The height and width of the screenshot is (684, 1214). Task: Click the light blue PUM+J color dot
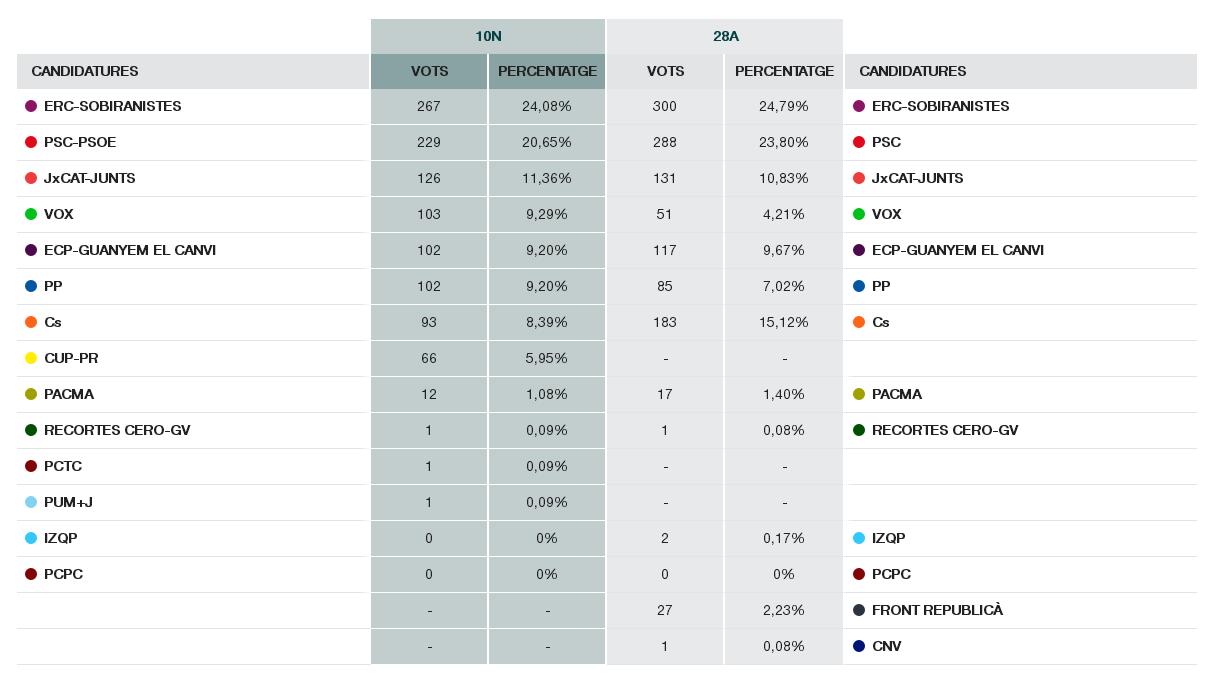click(x=31, y=502)
